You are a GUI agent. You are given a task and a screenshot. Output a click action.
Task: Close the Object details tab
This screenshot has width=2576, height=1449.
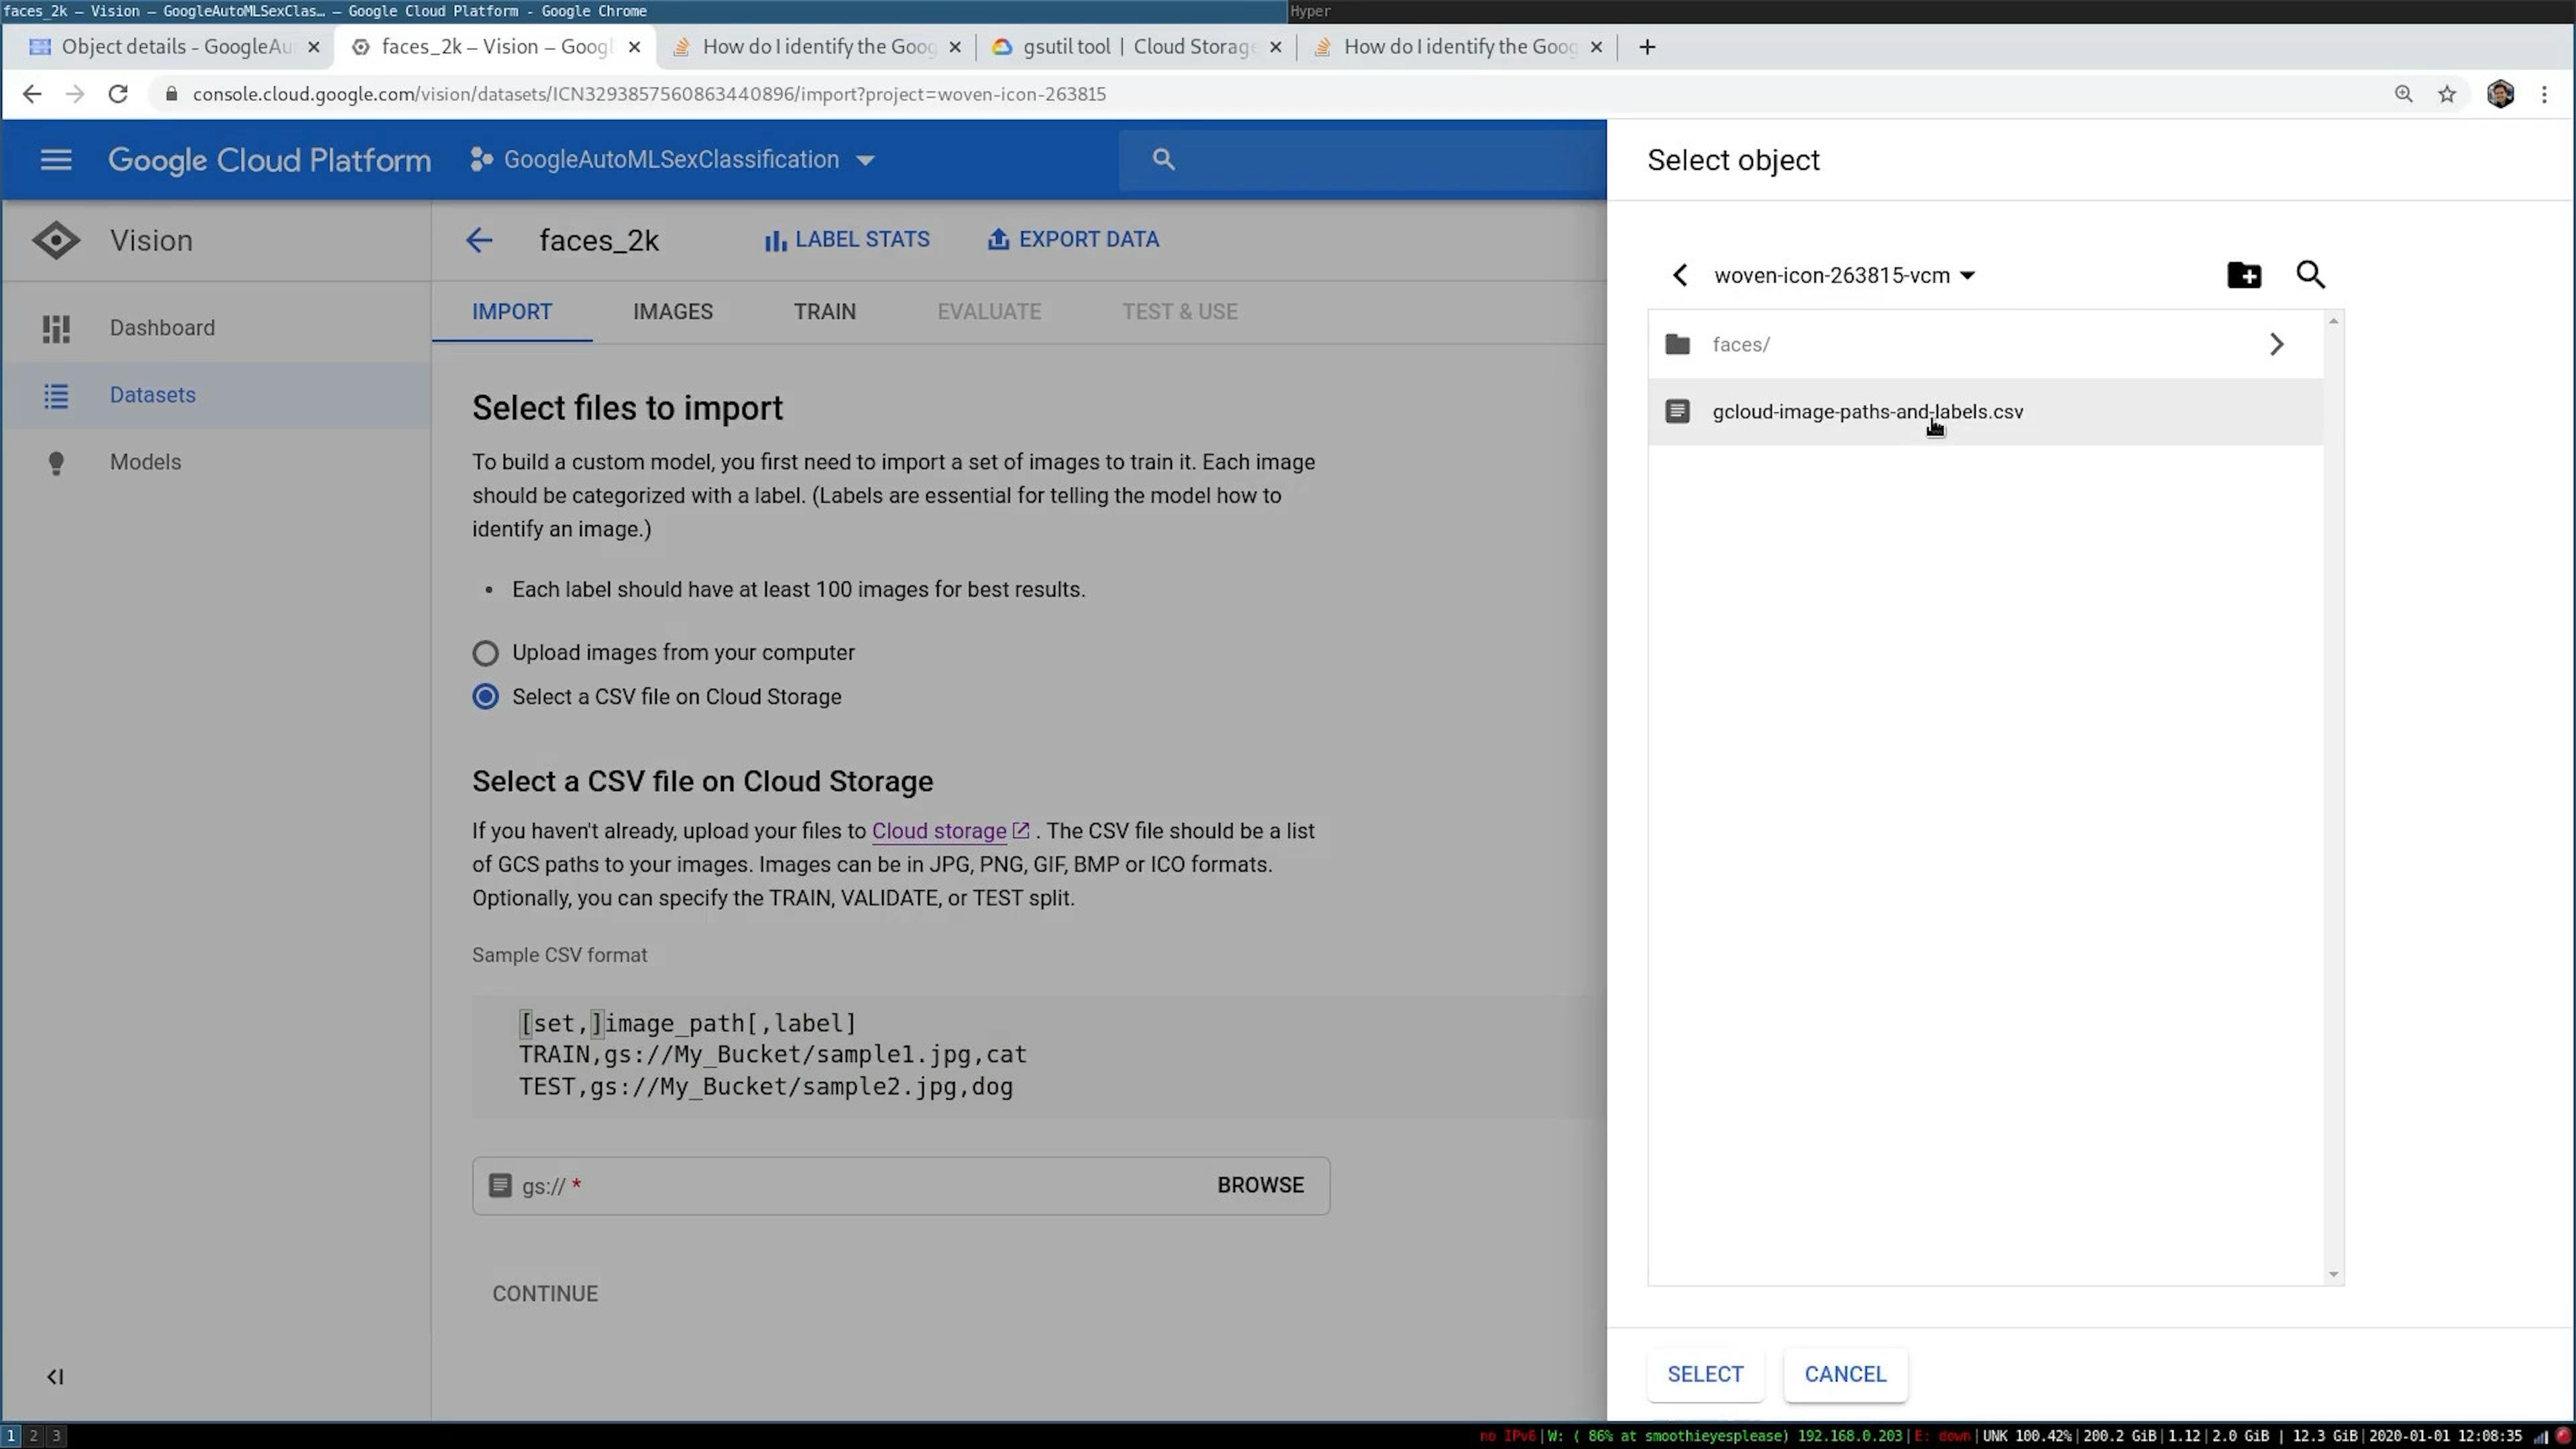pos(313,47)
